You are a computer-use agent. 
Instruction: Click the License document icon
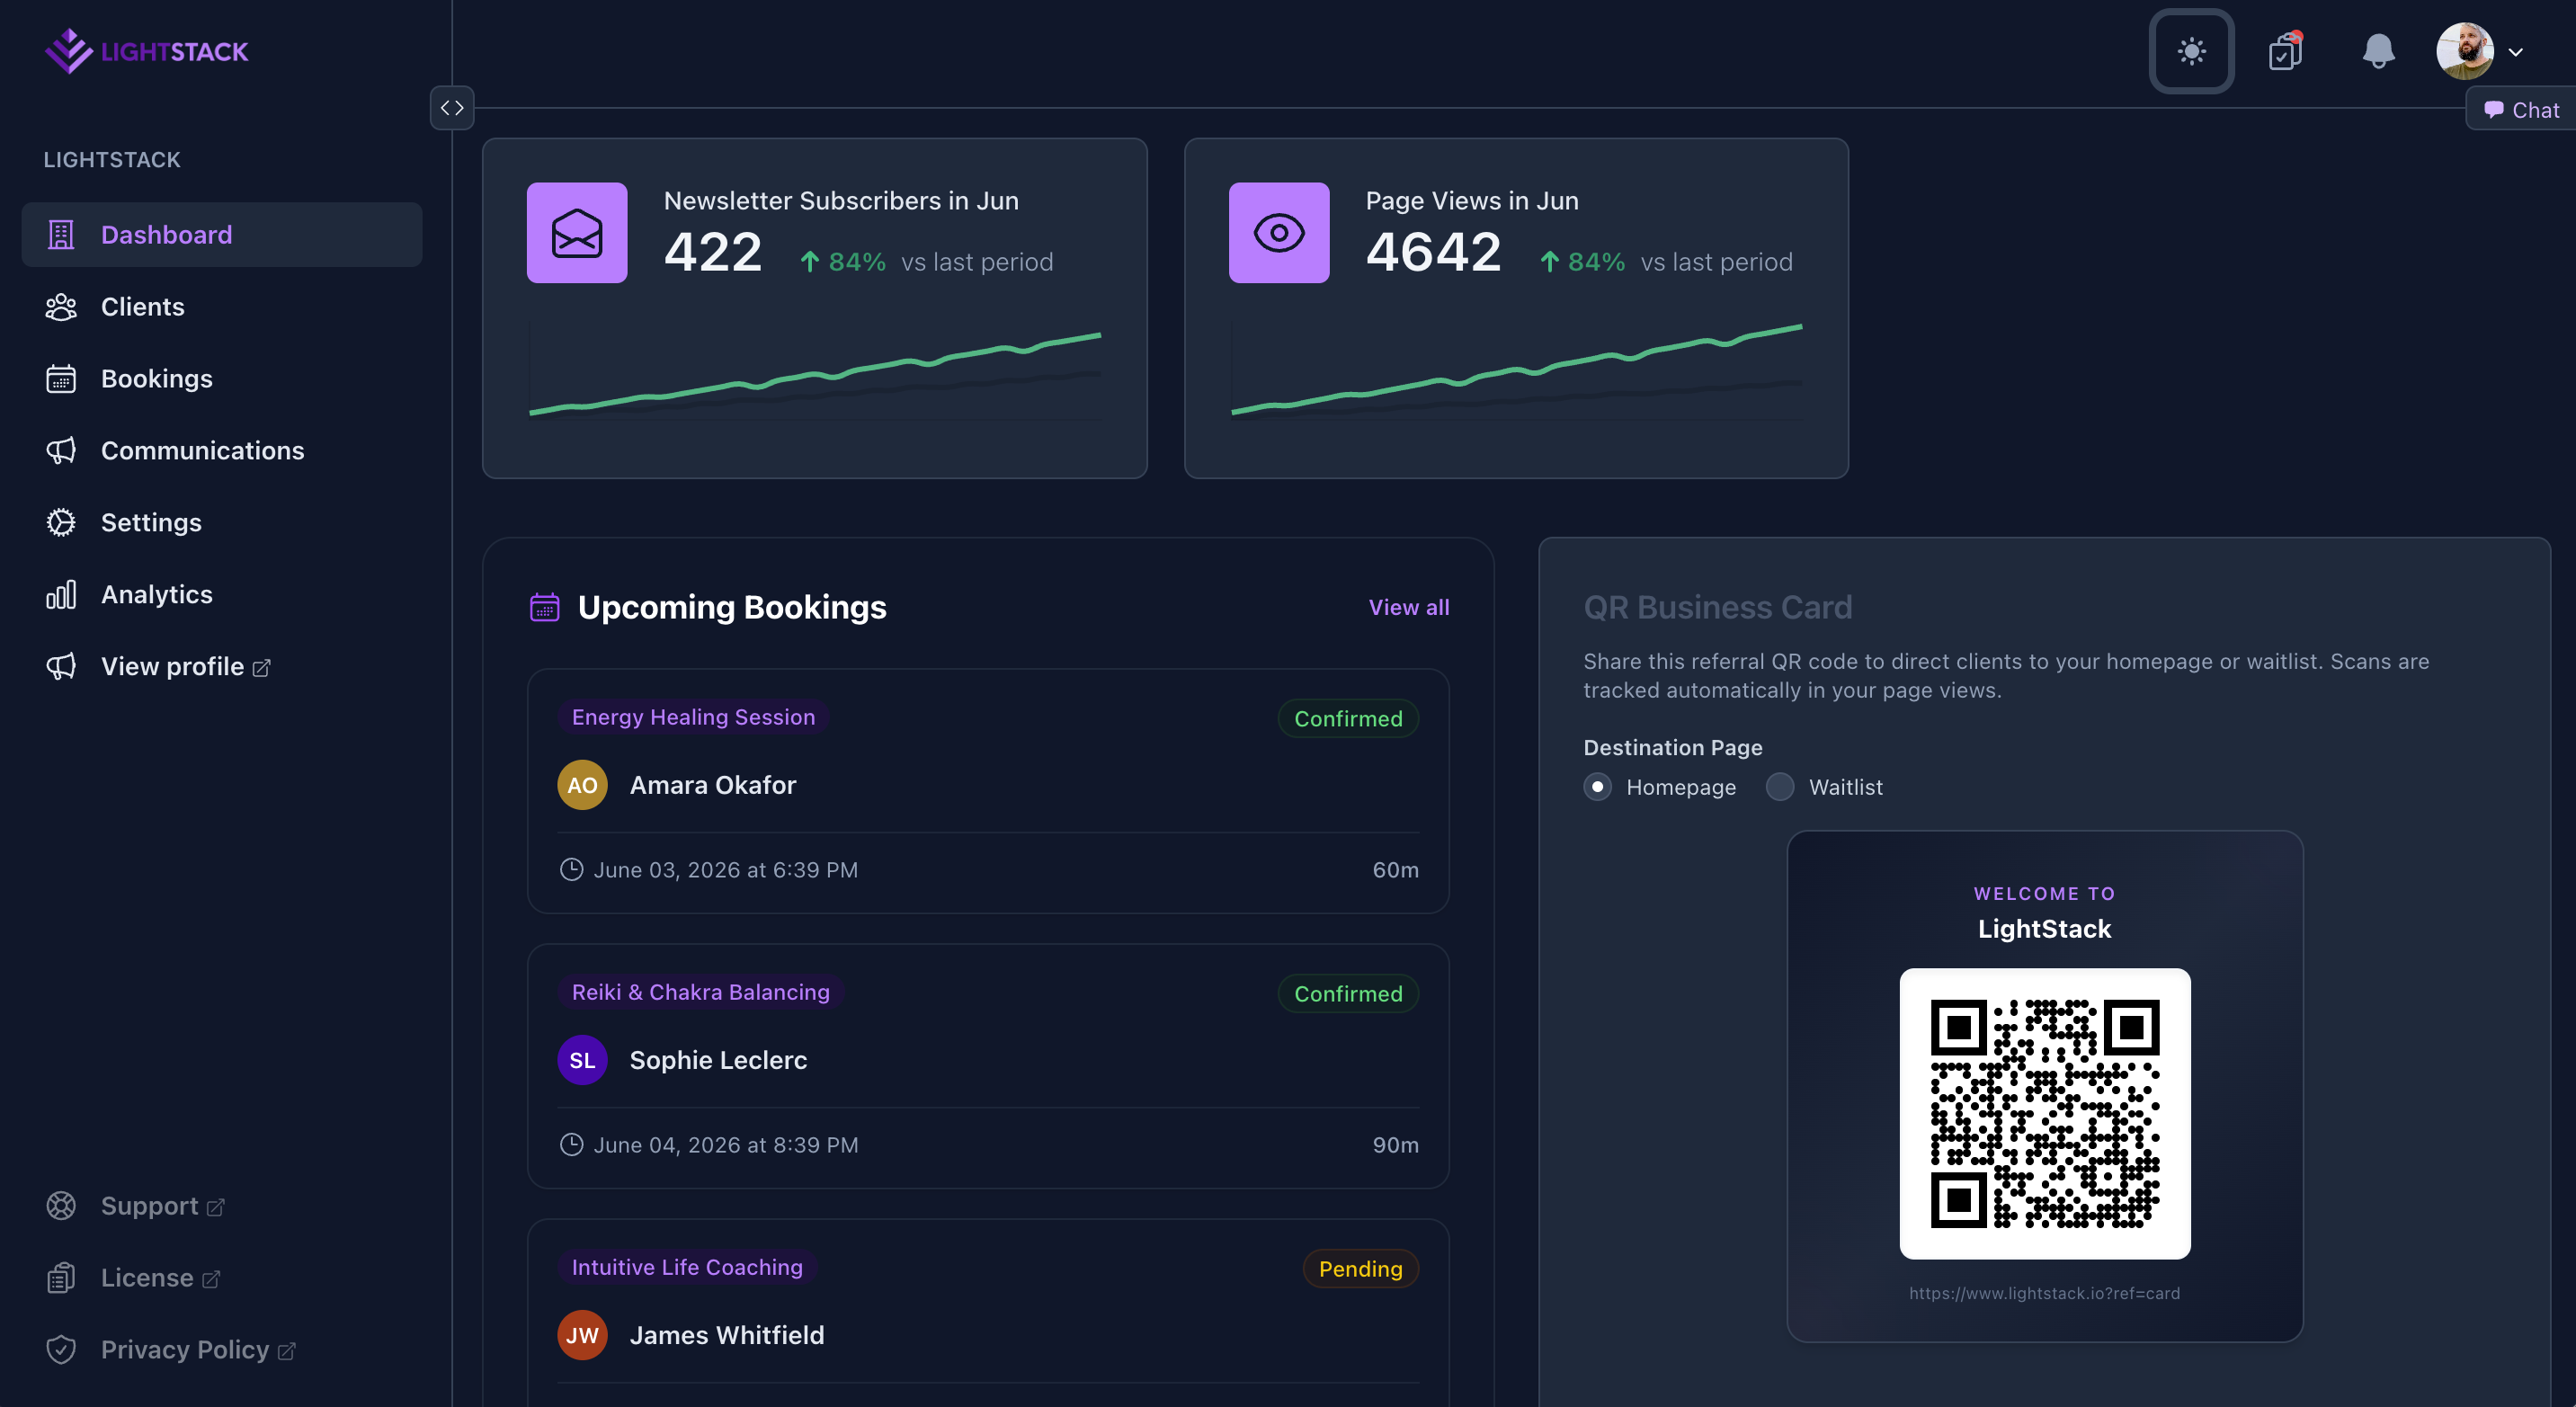[x=61, y=1278]
